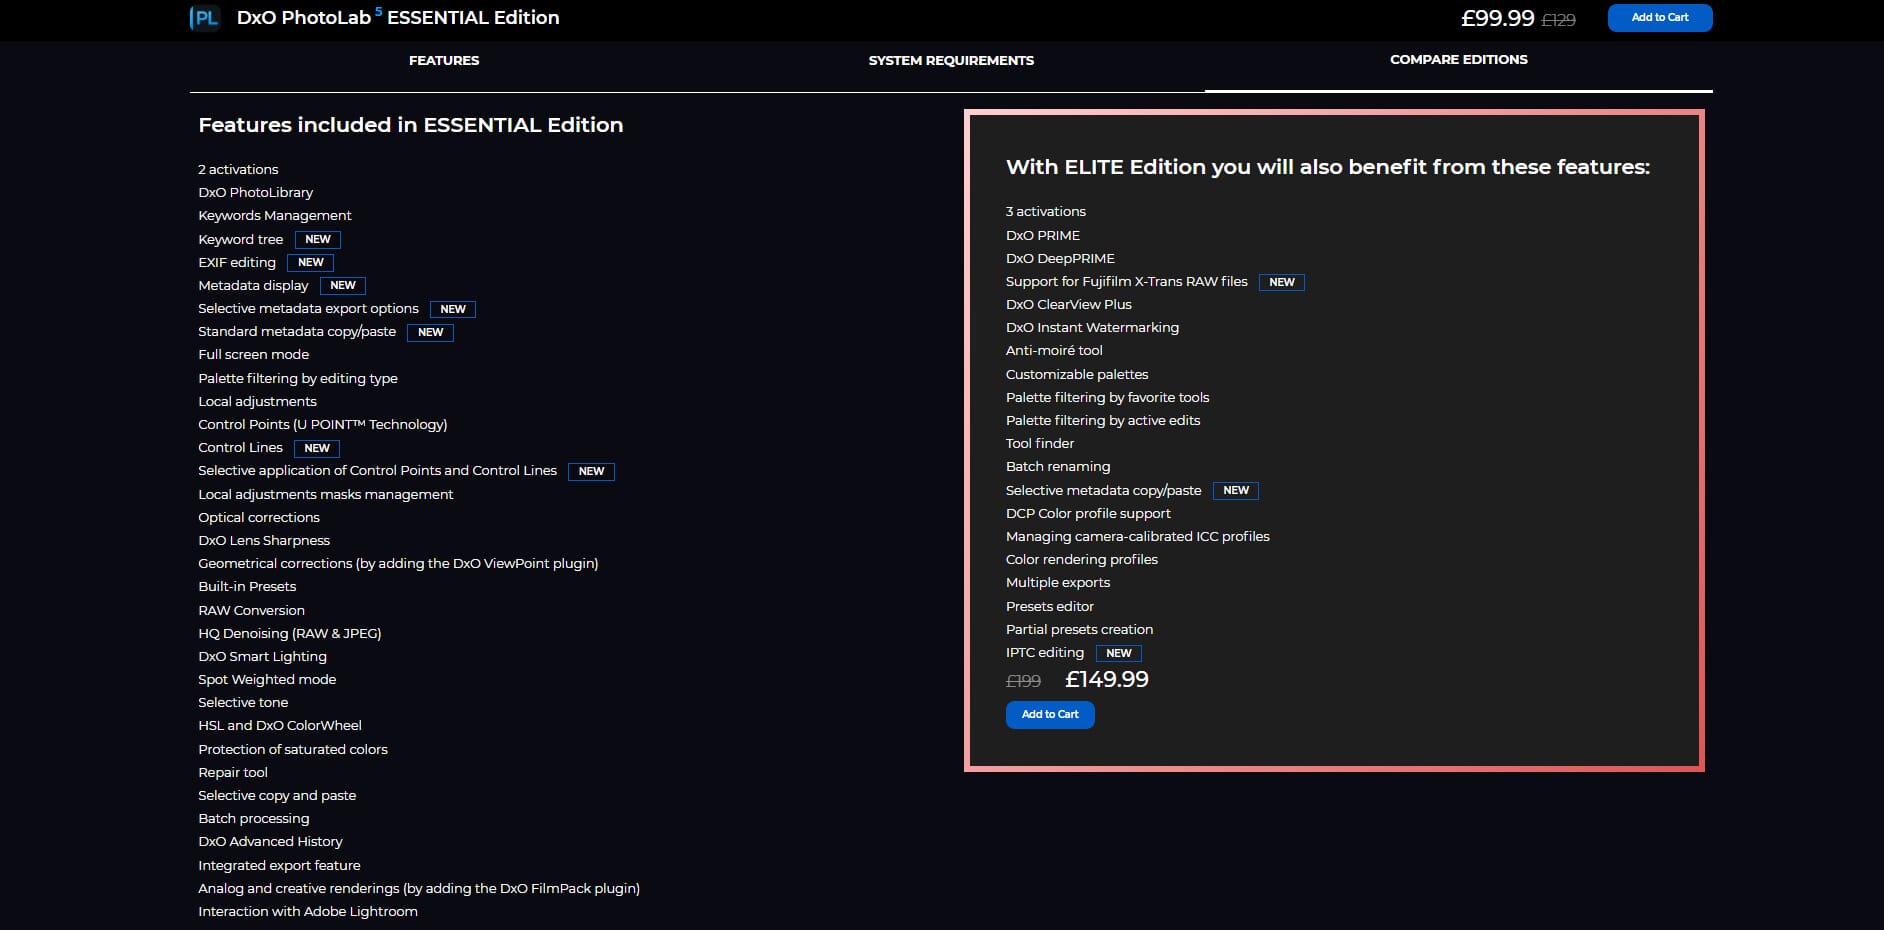Viewport: 1884px width, 930px height.
Task: Click 'DxO Smart Lighting' text
Action: pos(262,657)
